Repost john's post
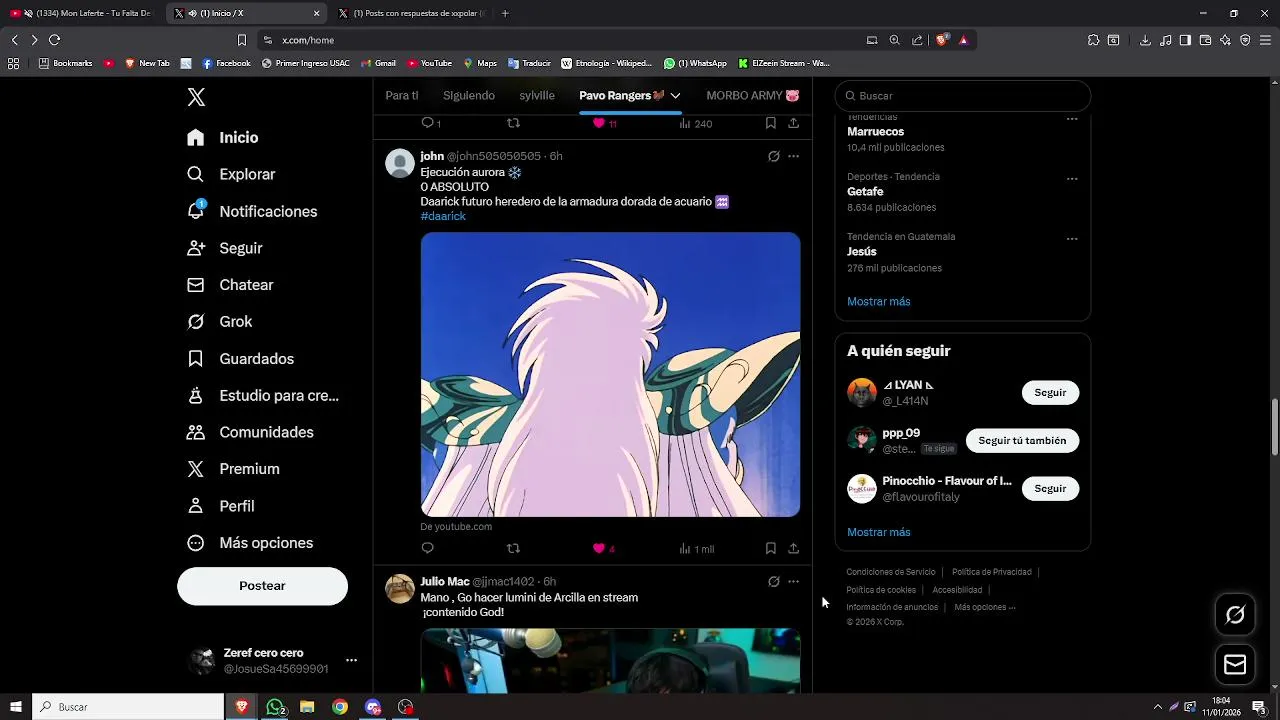Viewport: 1280px width, 720px height. [x=513, y=548]
